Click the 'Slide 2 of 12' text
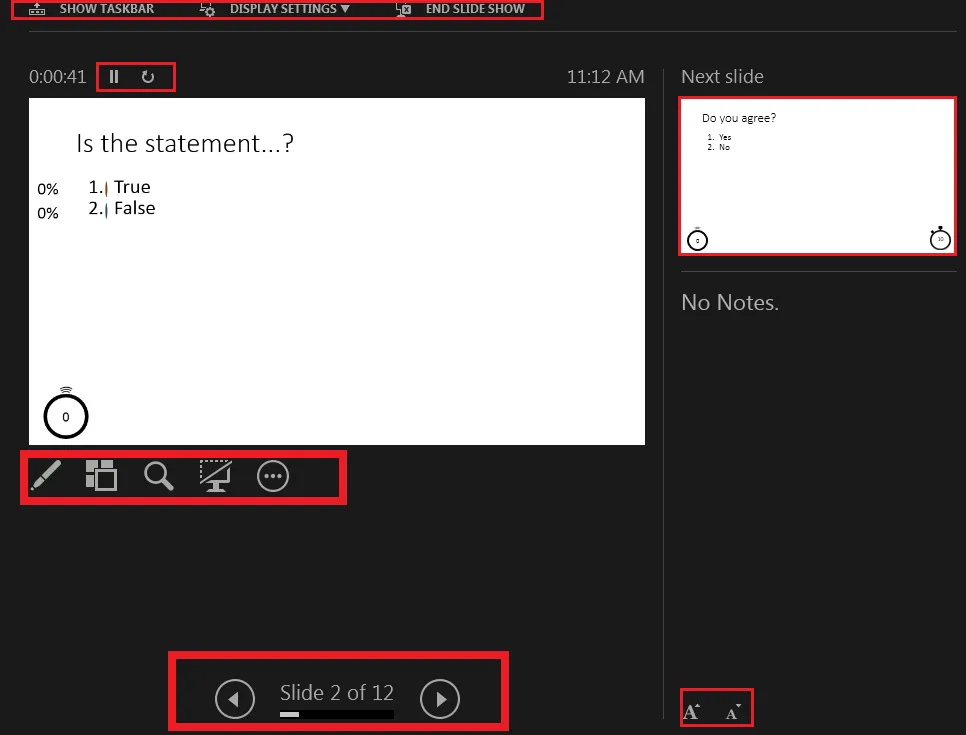 (x=336, y=692)
